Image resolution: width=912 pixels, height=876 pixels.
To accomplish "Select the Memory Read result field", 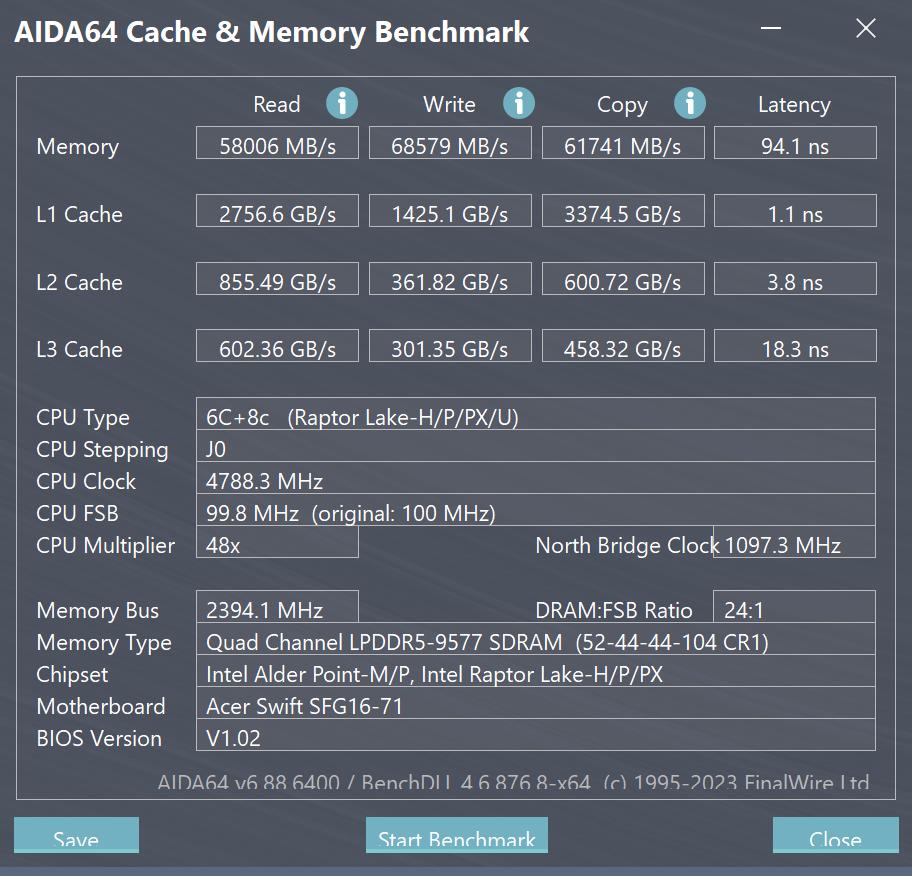I will tap(278, 144).
